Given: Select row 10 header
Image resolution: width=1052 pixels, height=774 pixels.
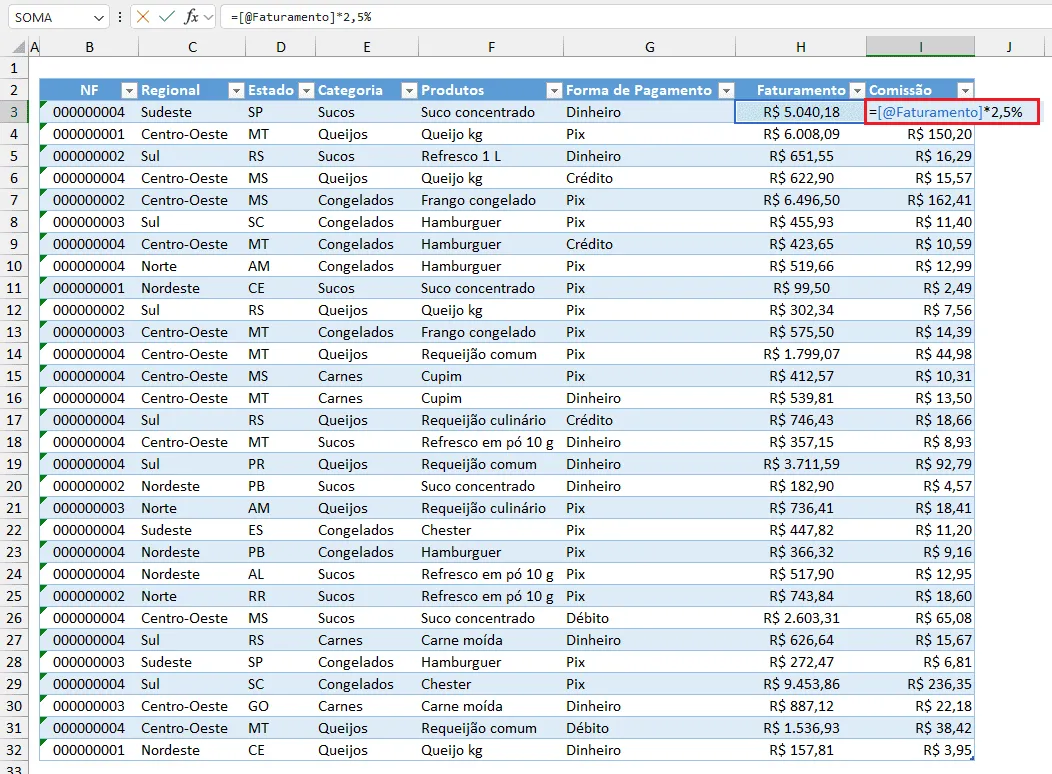Looking at the screenshot, I should point(14,266).
